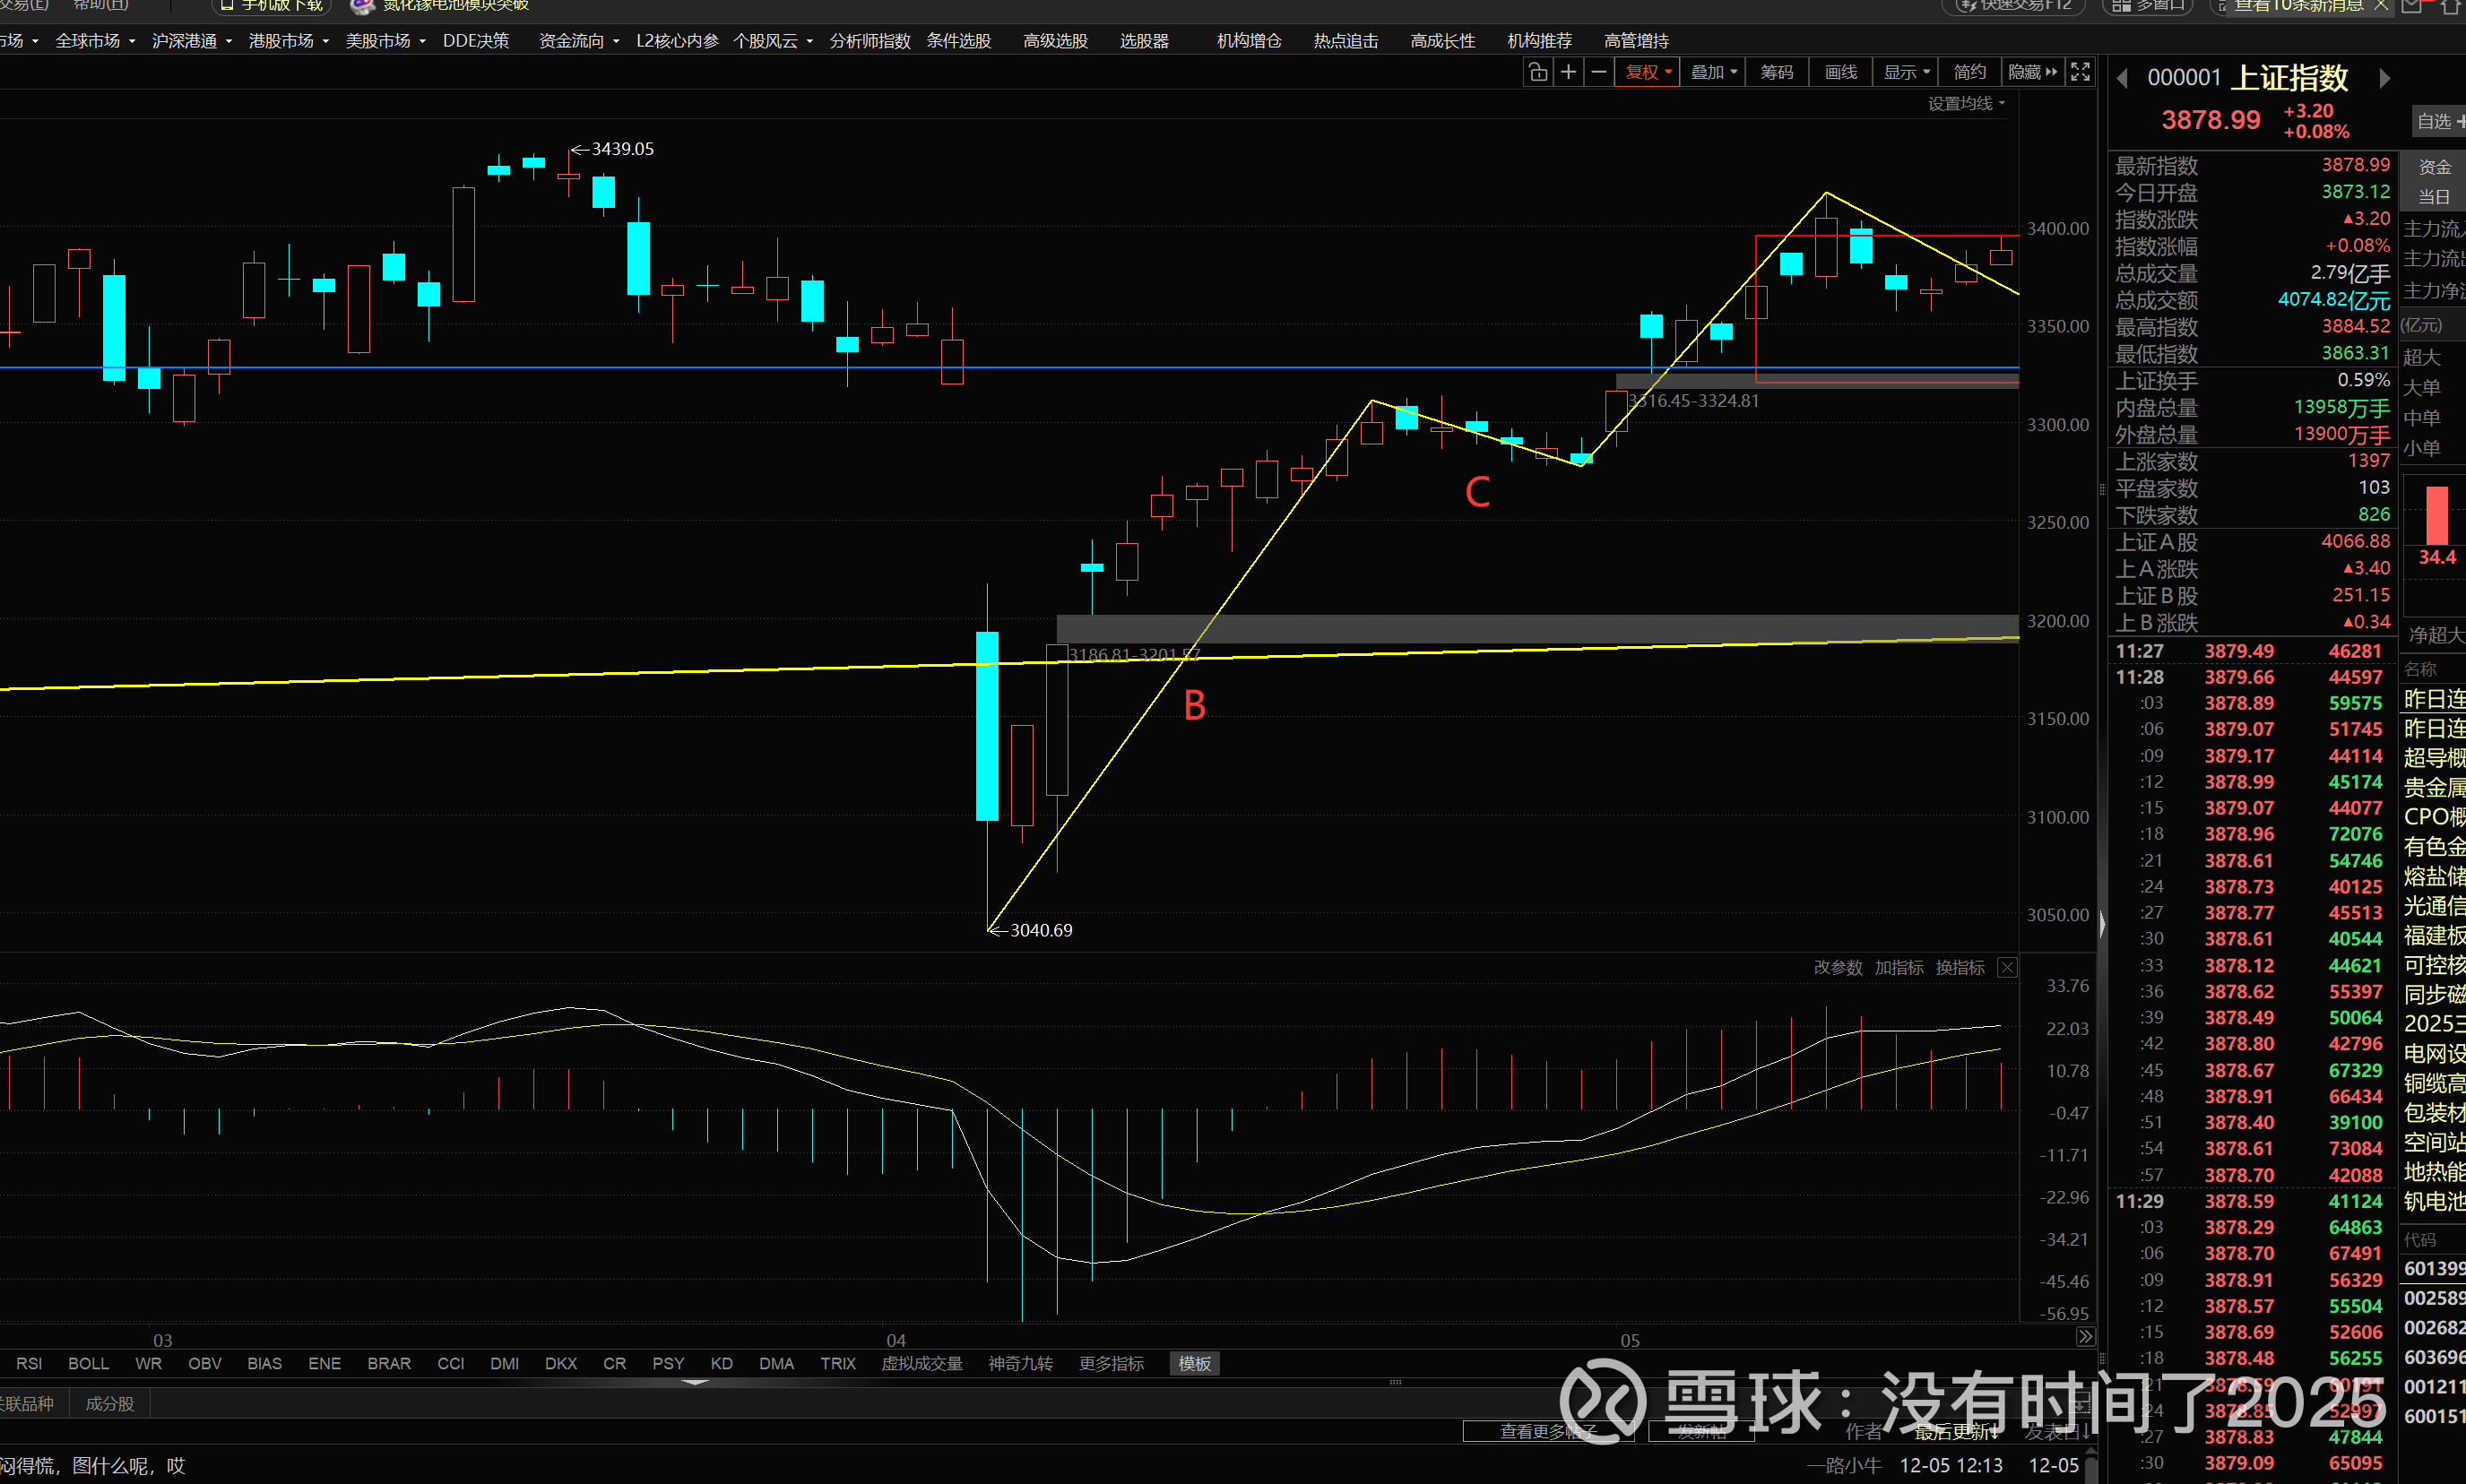Click the chart lock icon
Screen dimensions: 2466x1484
[1538, 72]
